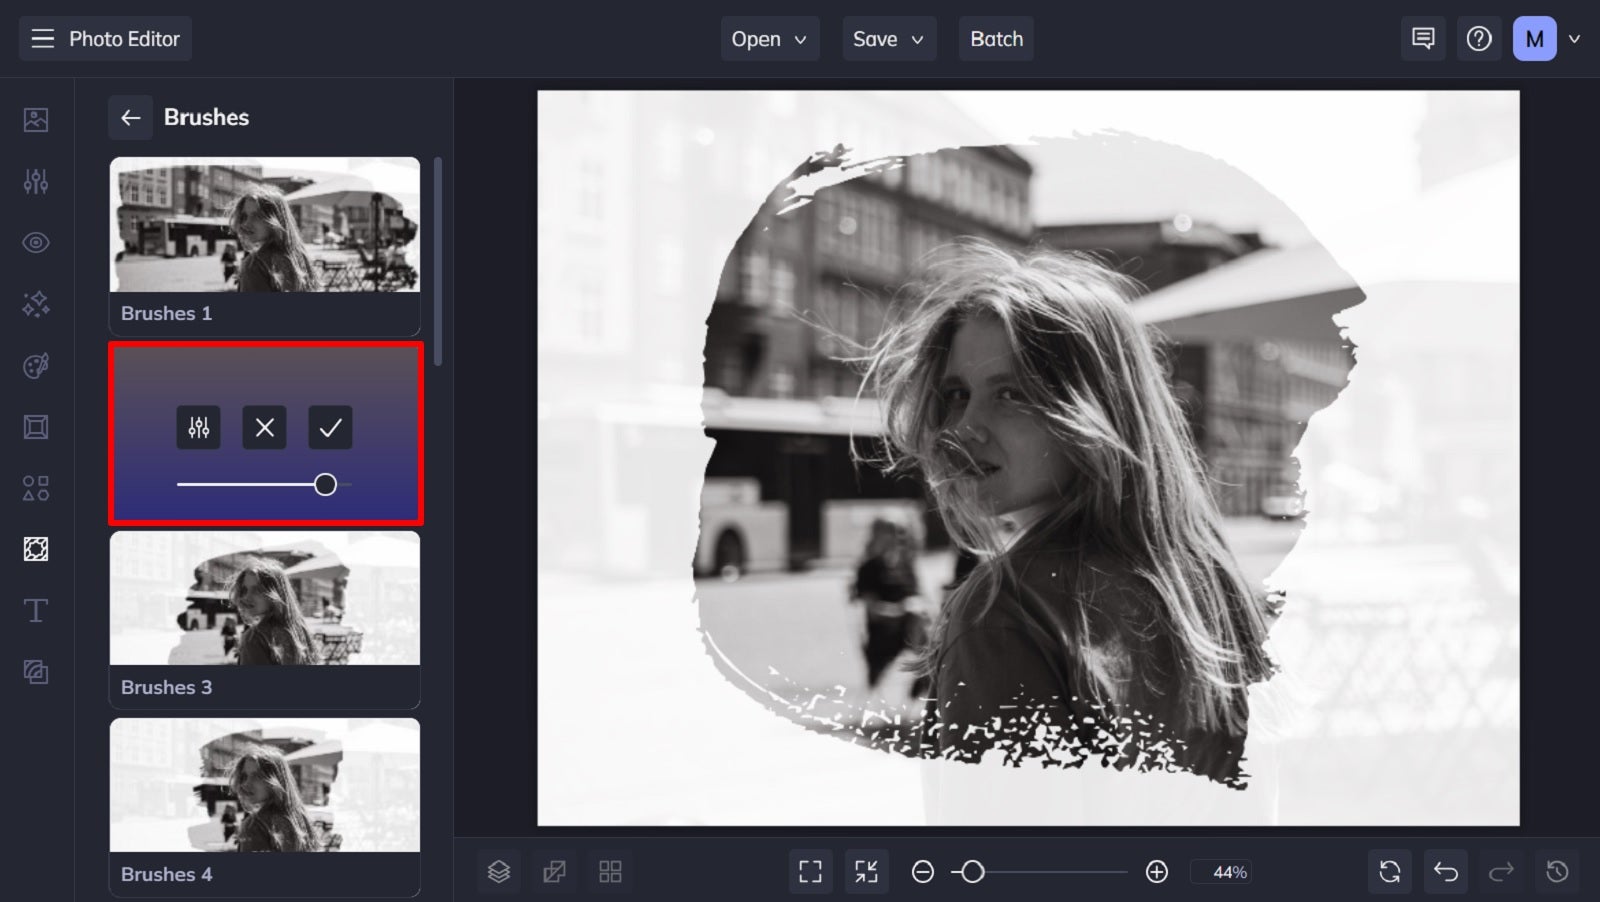Image resolution: width=1600 pixels, height=902 pixels.
Task: Select the Frames tool
Action: (36, 427)
